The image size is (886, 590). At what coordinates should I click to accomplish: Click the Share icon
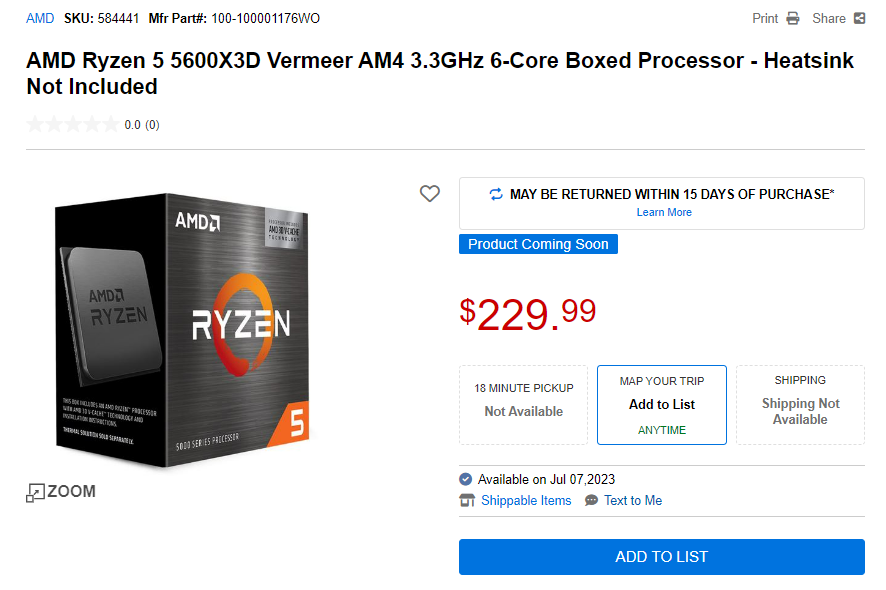click(862, 18)
